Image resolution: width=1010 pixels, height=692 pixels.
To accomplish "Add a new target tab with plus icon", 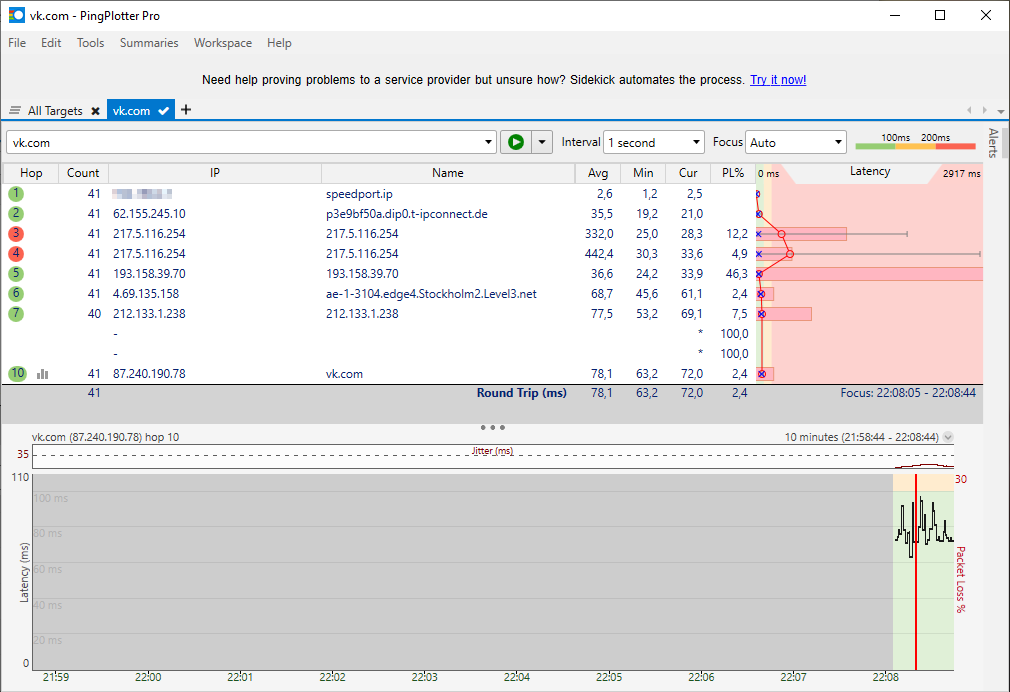I will point(186,110).
